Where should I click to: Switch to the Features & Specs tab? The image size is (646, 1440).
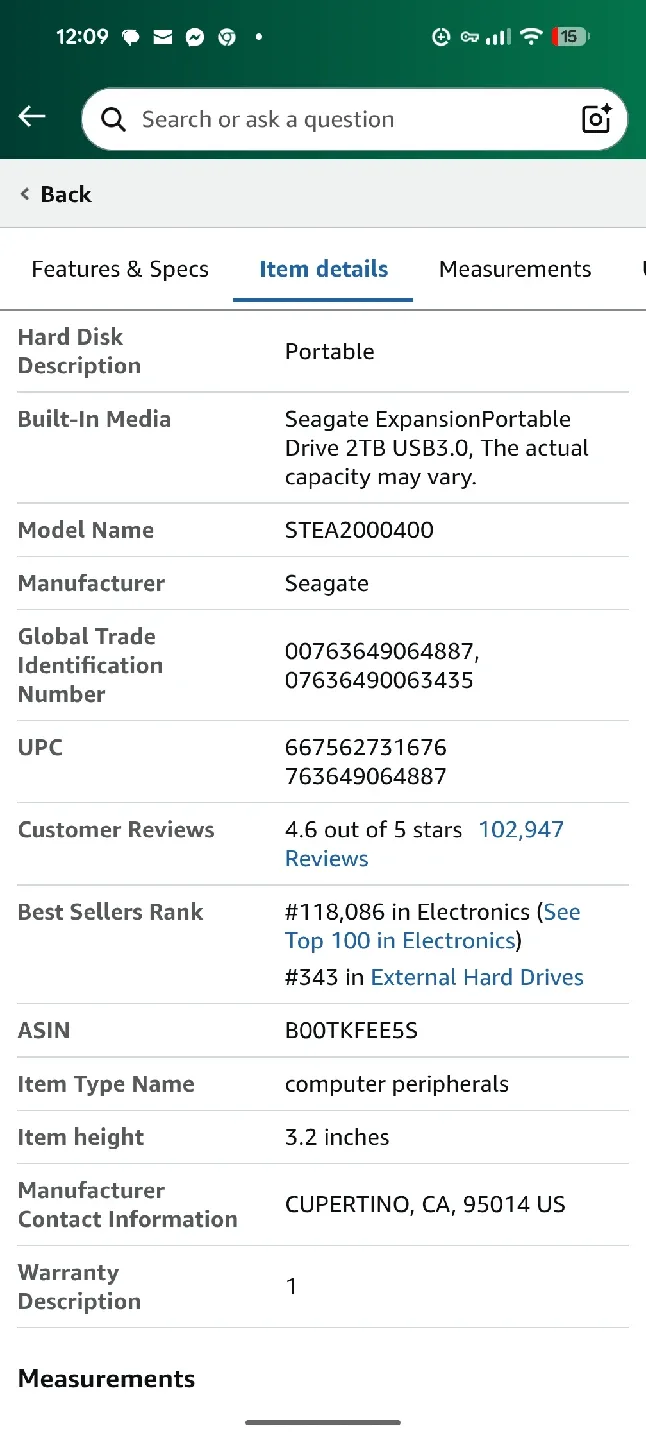pos(120,268)
